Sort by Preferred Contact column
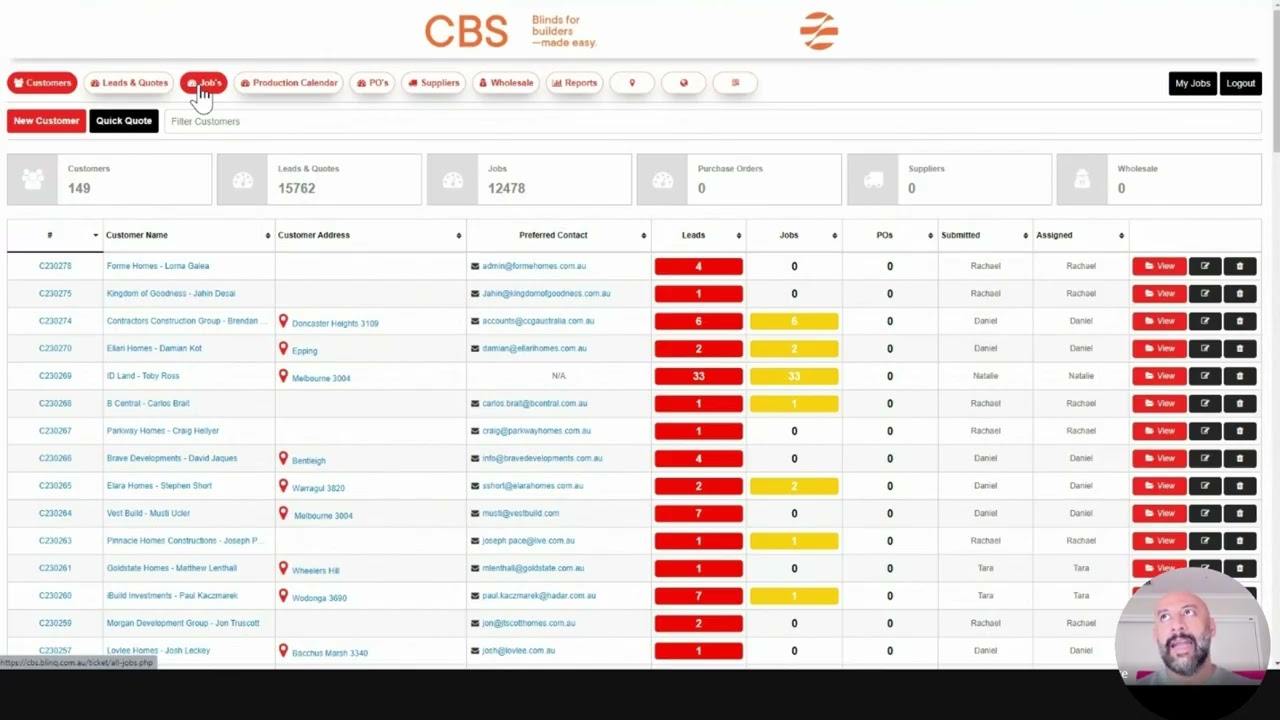The height and width of the screenshot is (720, 1280). [643, 235]
